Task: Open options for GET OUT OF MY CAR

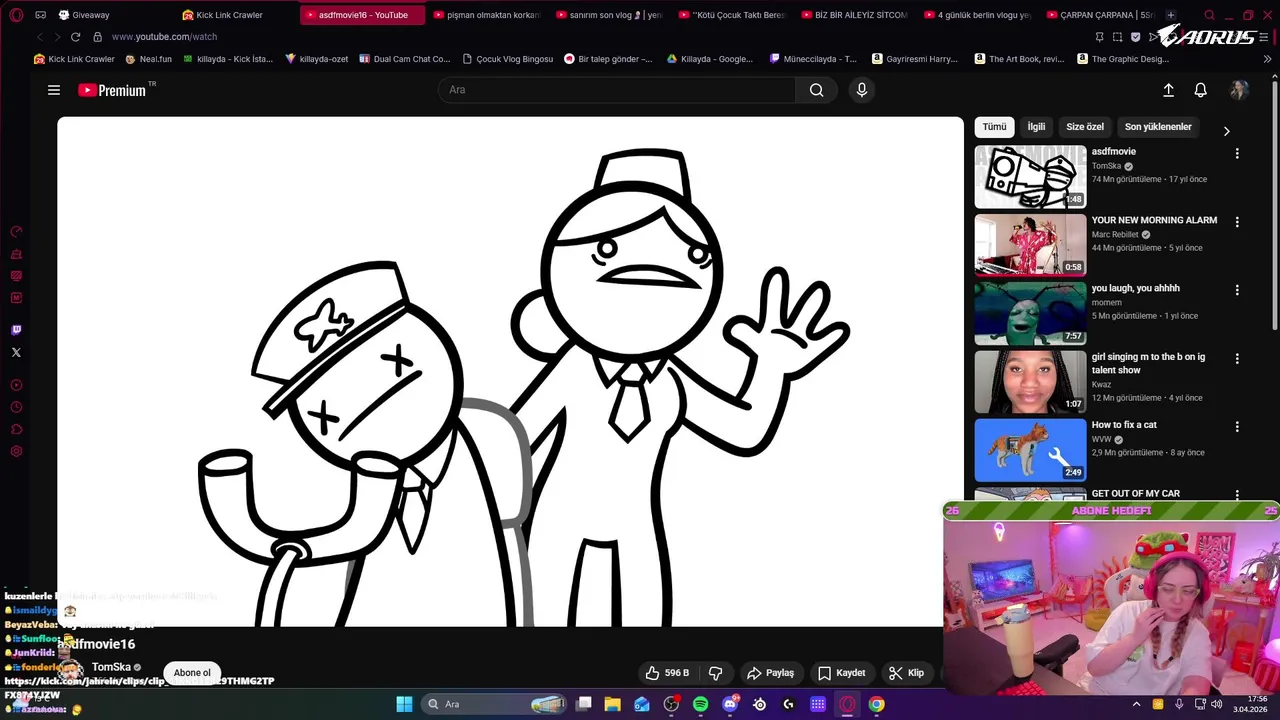Action: [x=1237, y=495]
